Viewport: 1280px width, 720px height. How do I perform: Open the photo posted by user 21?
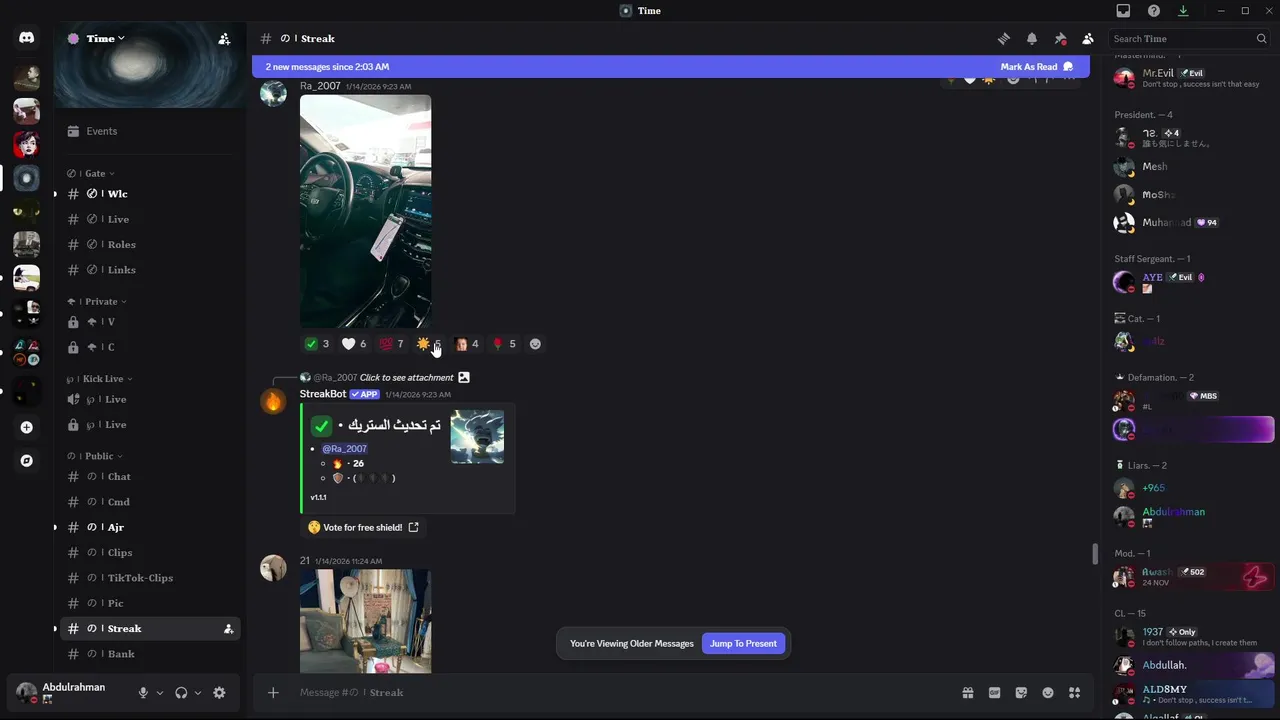coord(365,621)
